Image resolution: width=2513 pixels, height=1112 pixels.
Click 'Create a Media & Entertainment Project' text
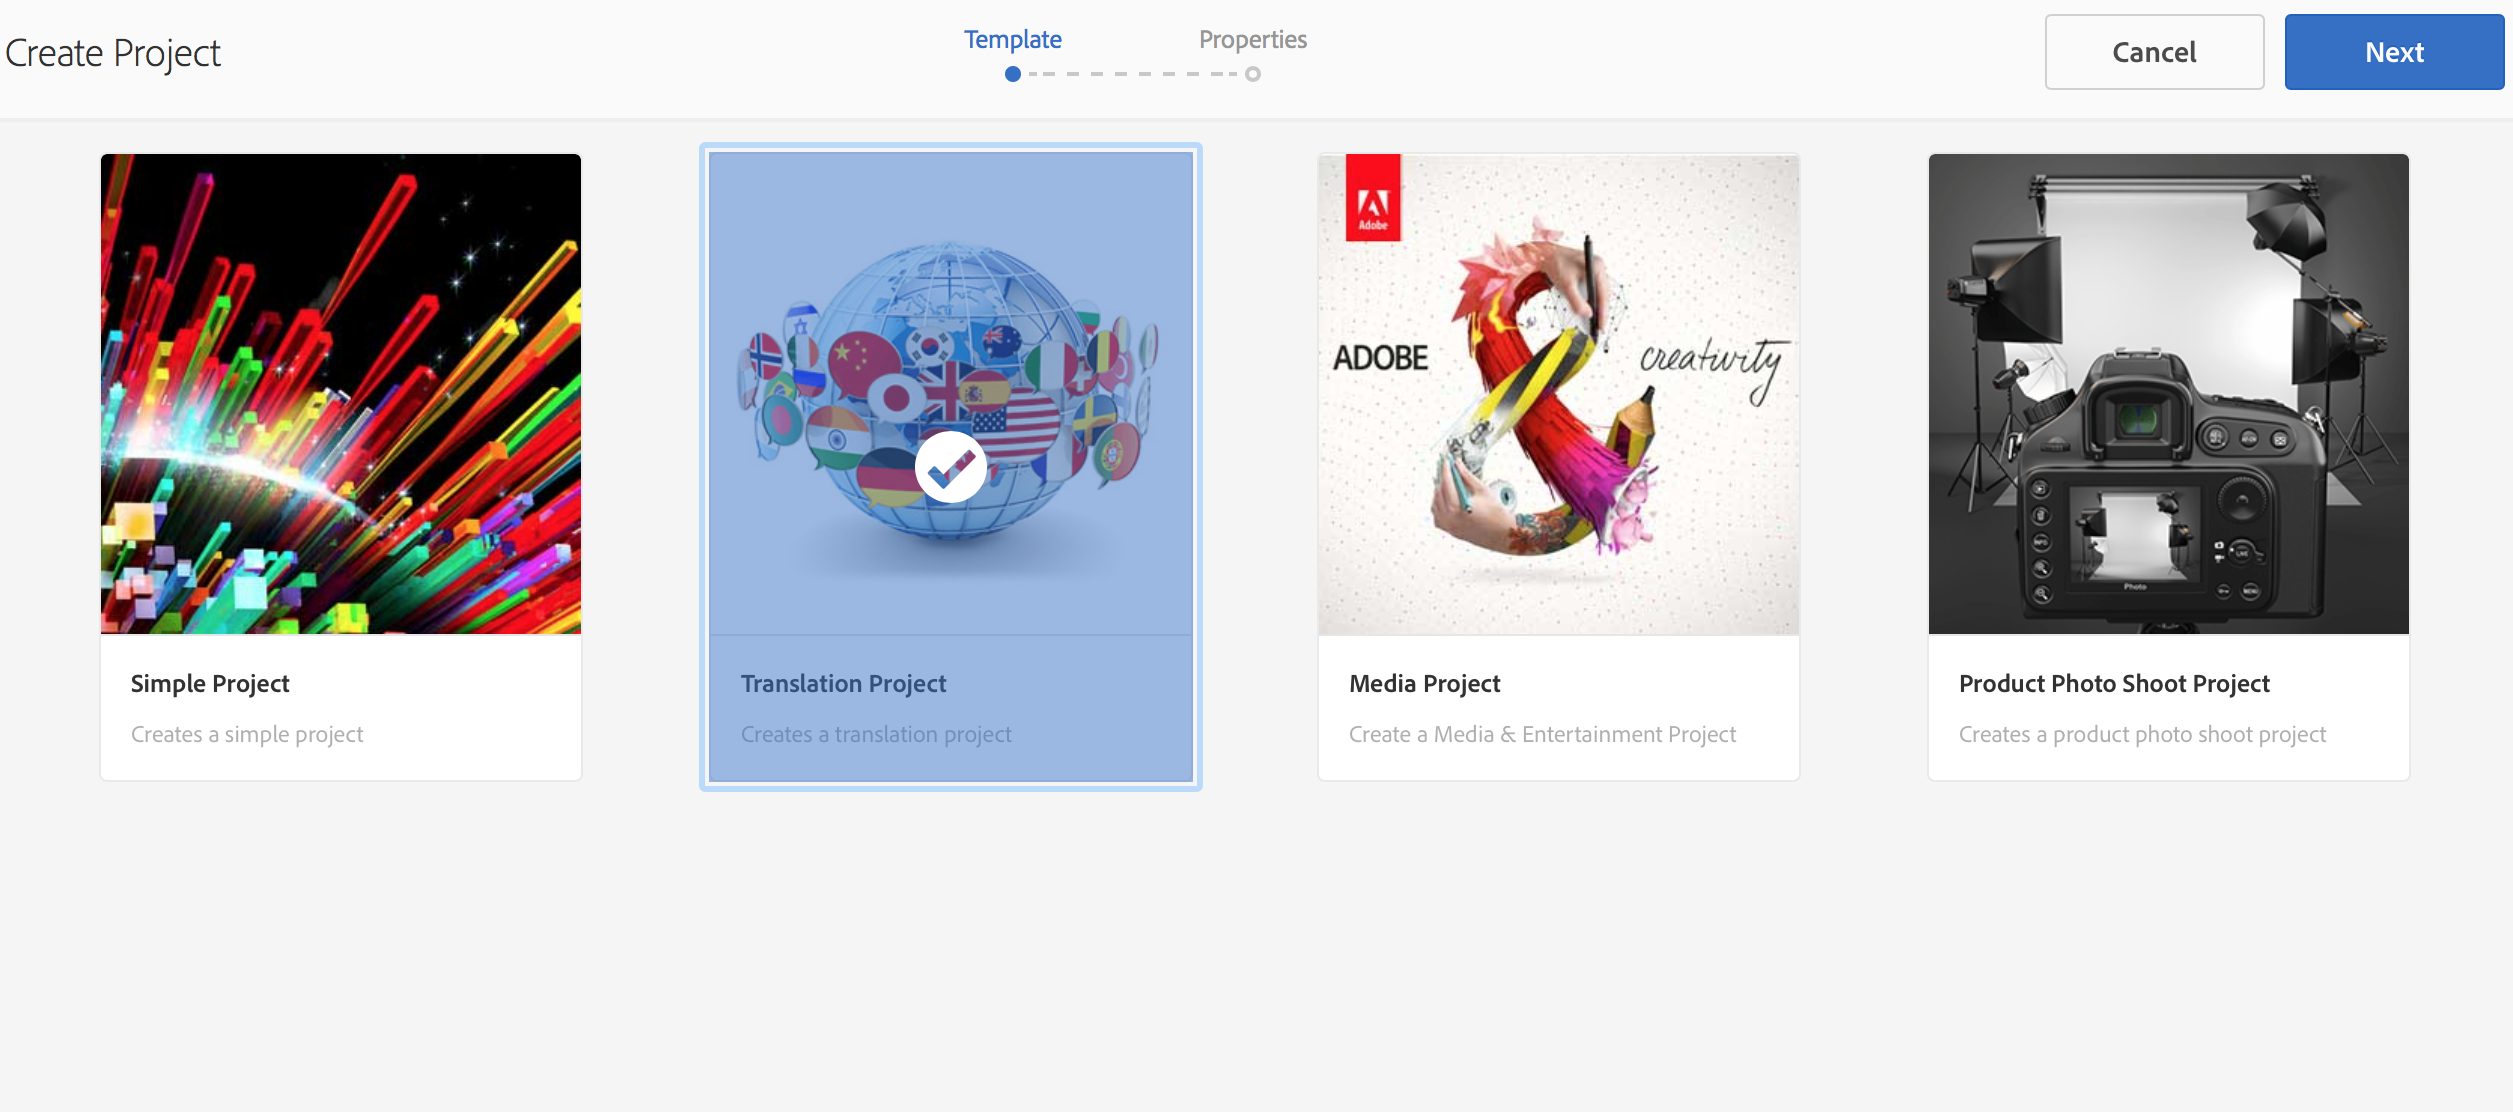click(x=1542, y=735)
